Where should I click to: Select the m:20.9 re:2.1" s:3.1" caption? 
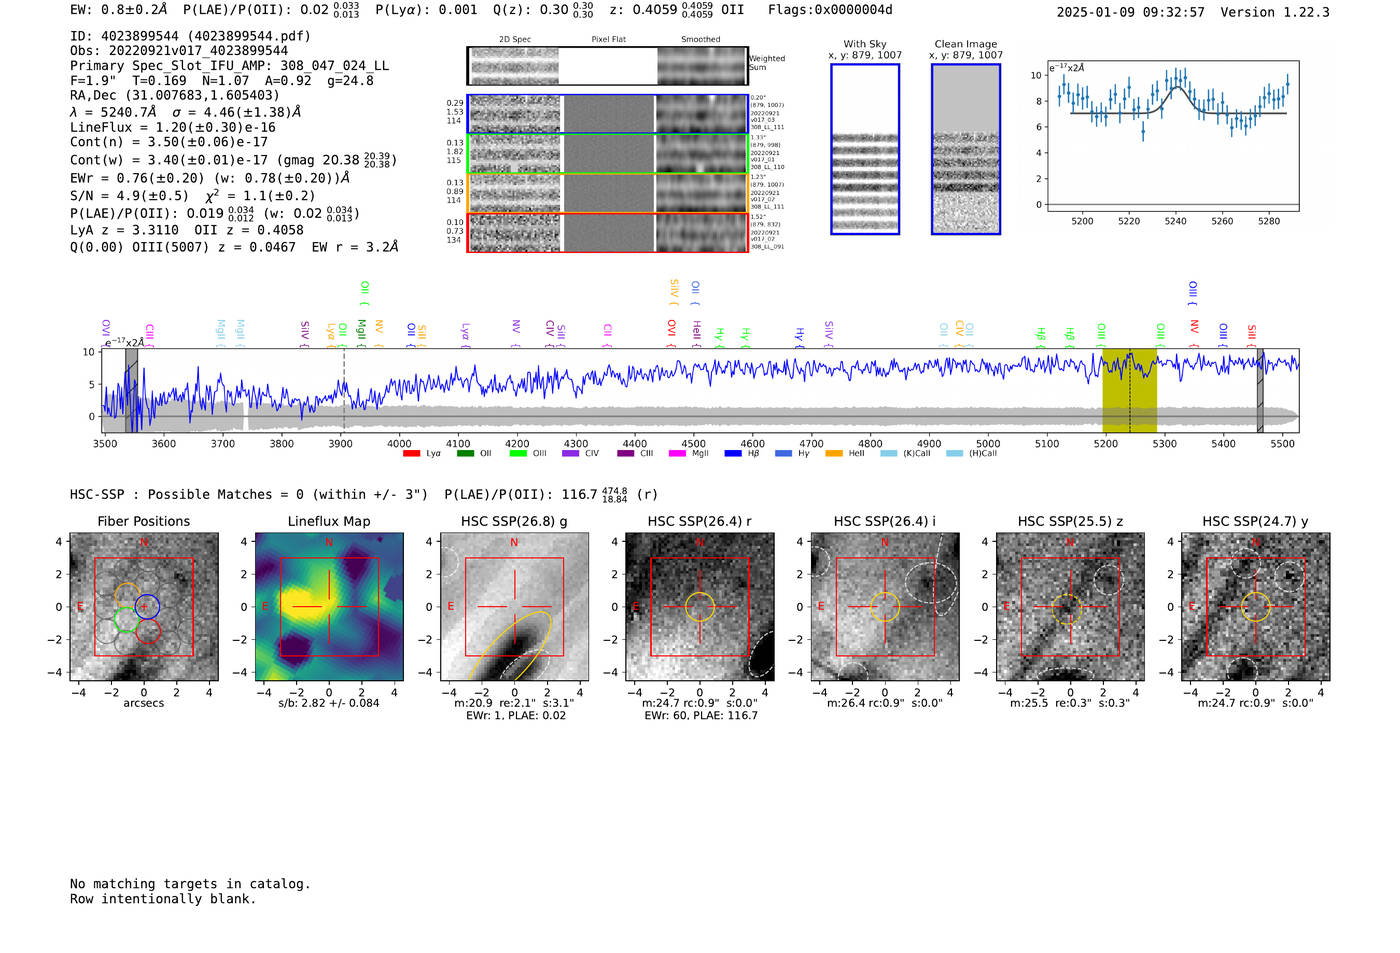pos(514,703)
